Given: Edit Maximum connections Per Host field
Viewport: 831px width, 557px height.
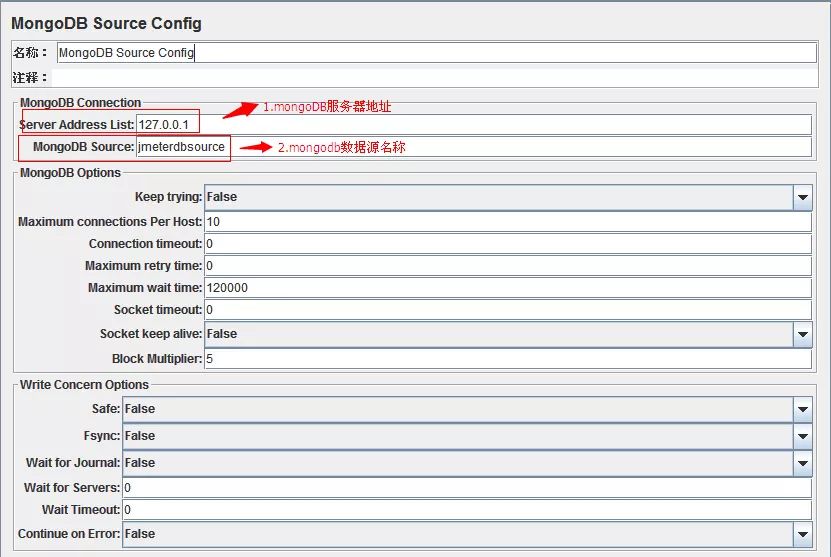Looking at the screenshot, I should 508,222.
